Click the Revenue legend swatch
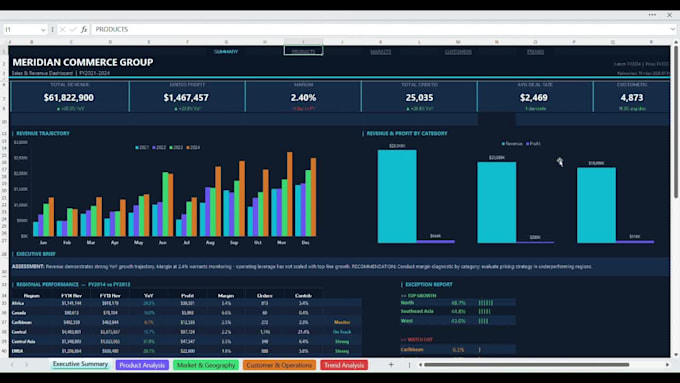Screen dimensions: 680x383 (503, 144)
